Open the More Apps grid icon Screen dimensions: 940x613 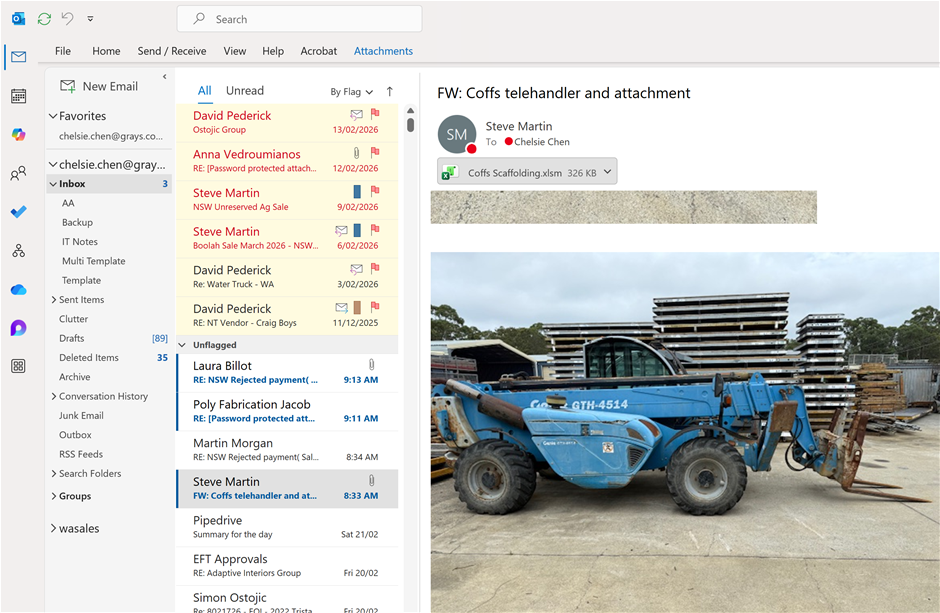[18, 366]
